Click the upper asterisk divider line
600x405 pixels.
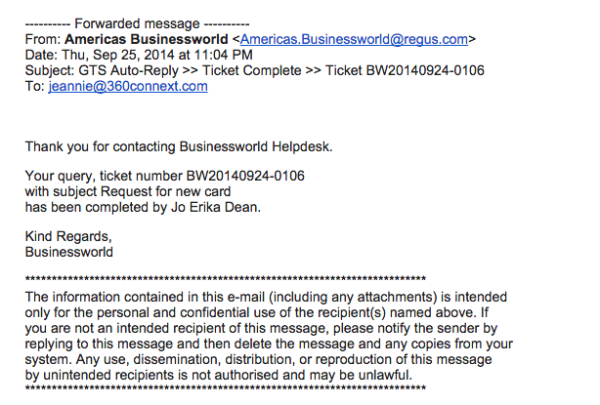(225, 280)
